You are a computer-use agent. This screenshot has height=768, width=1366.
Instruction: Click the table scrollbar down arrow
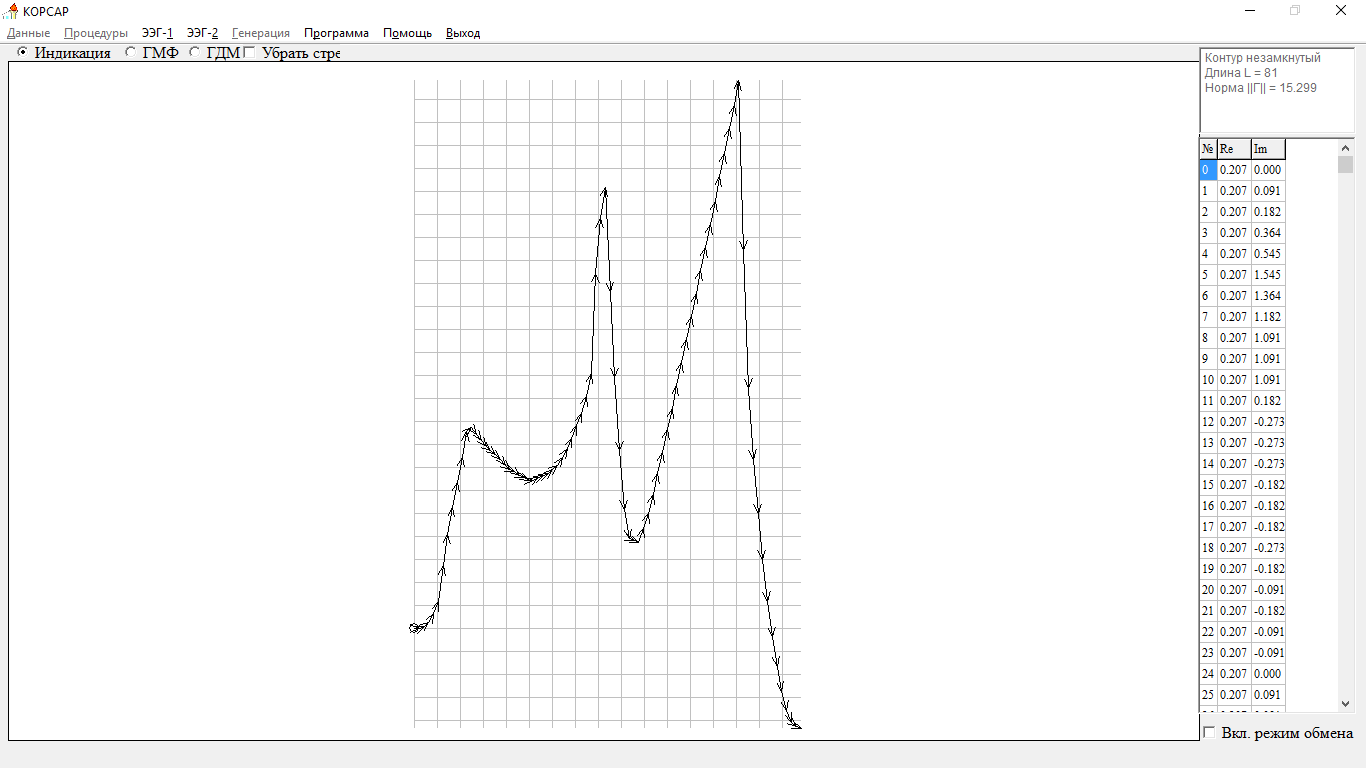(1345, 704)
